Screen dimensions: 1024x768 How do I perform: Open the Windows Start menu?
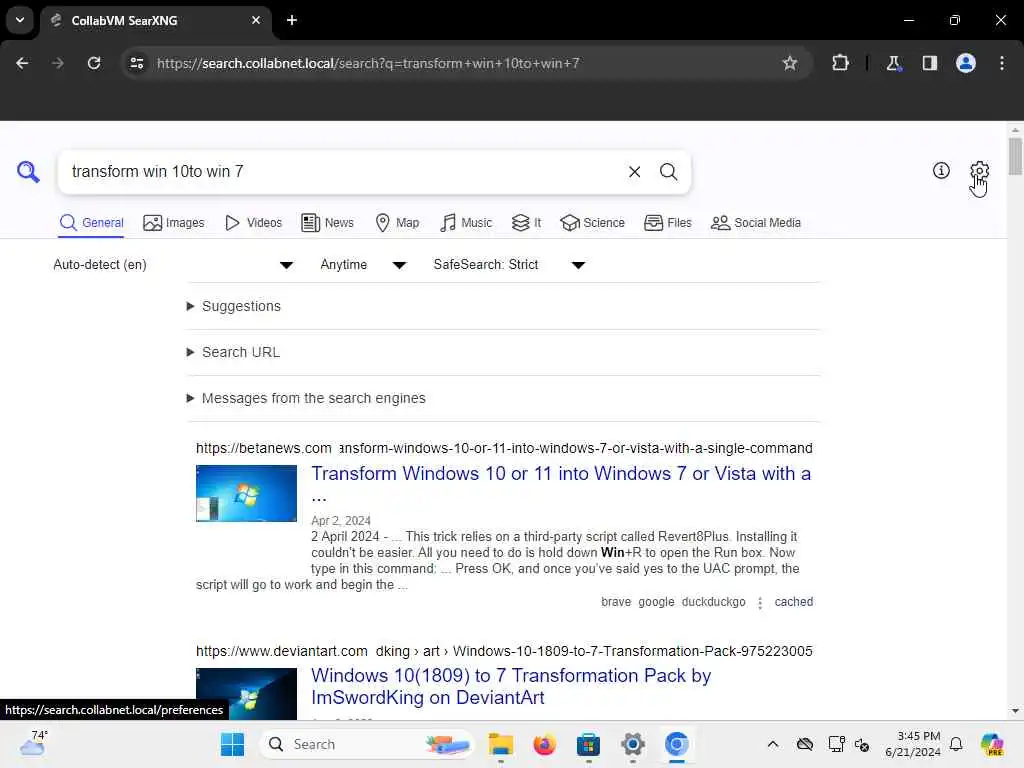pos(232,744)
